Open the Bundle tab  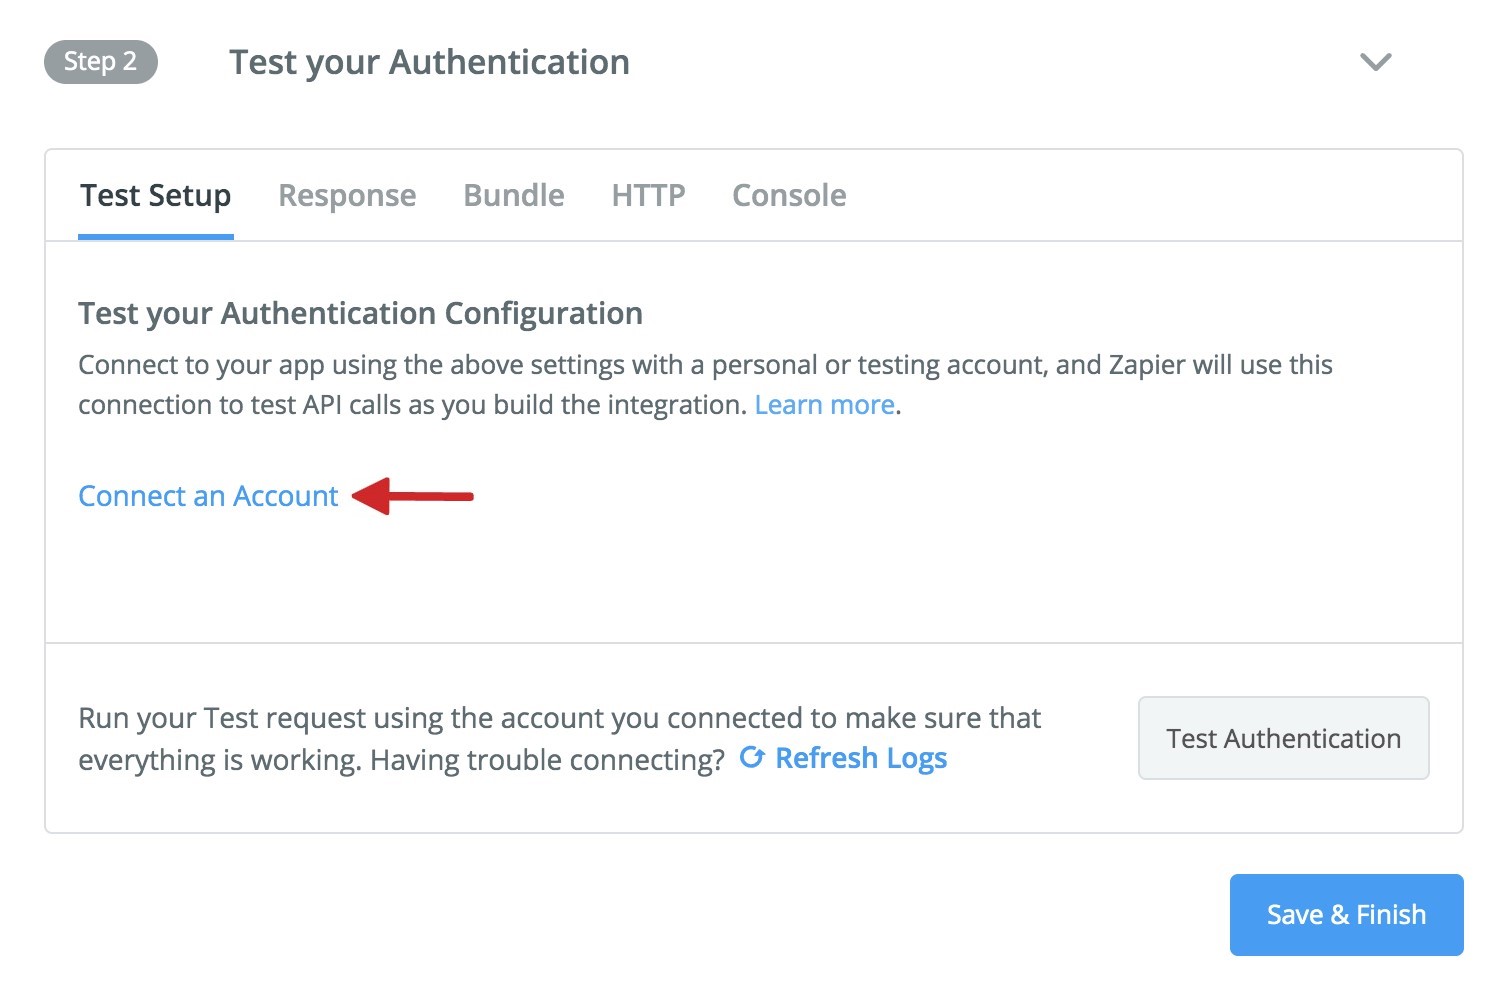(x=514, y=195)
